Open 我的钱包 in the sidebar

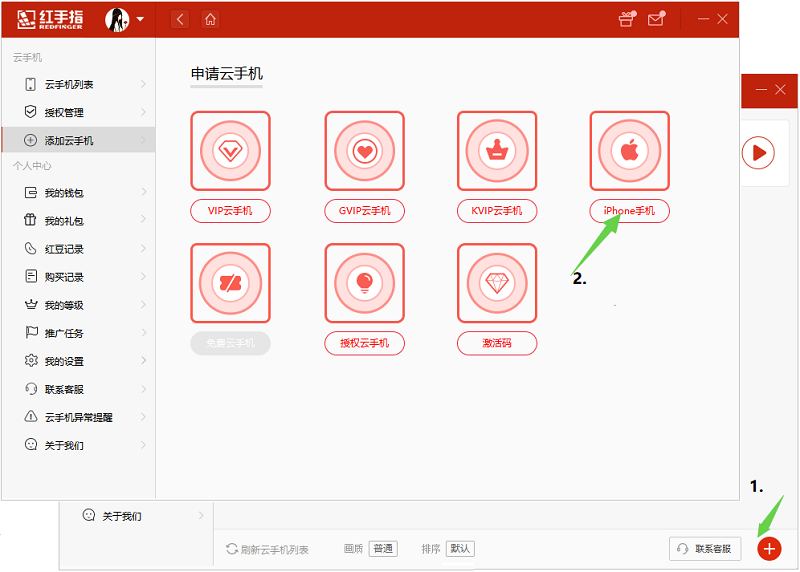coord(79,193)
